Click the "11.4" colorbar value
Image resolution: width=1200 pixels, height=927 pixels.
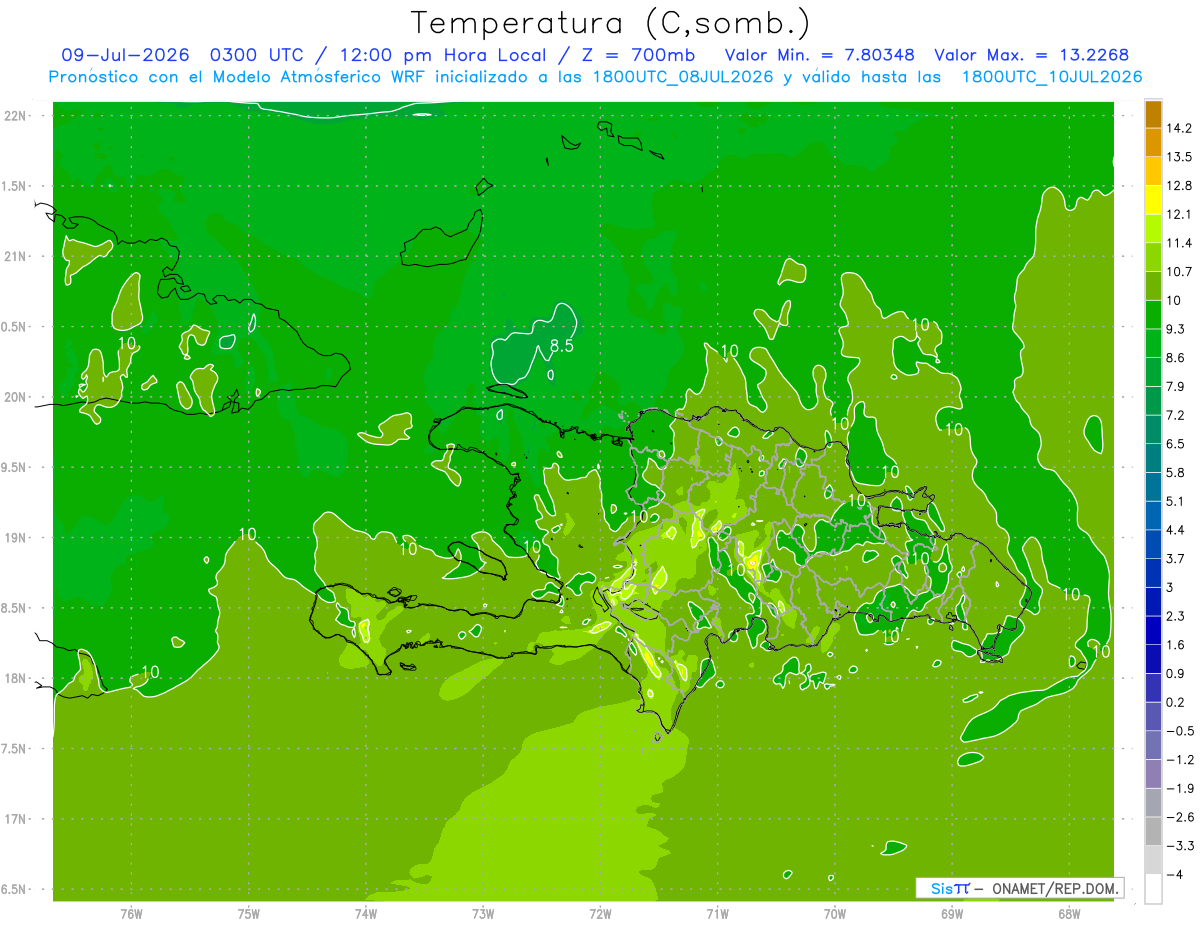click(1179, 243)
